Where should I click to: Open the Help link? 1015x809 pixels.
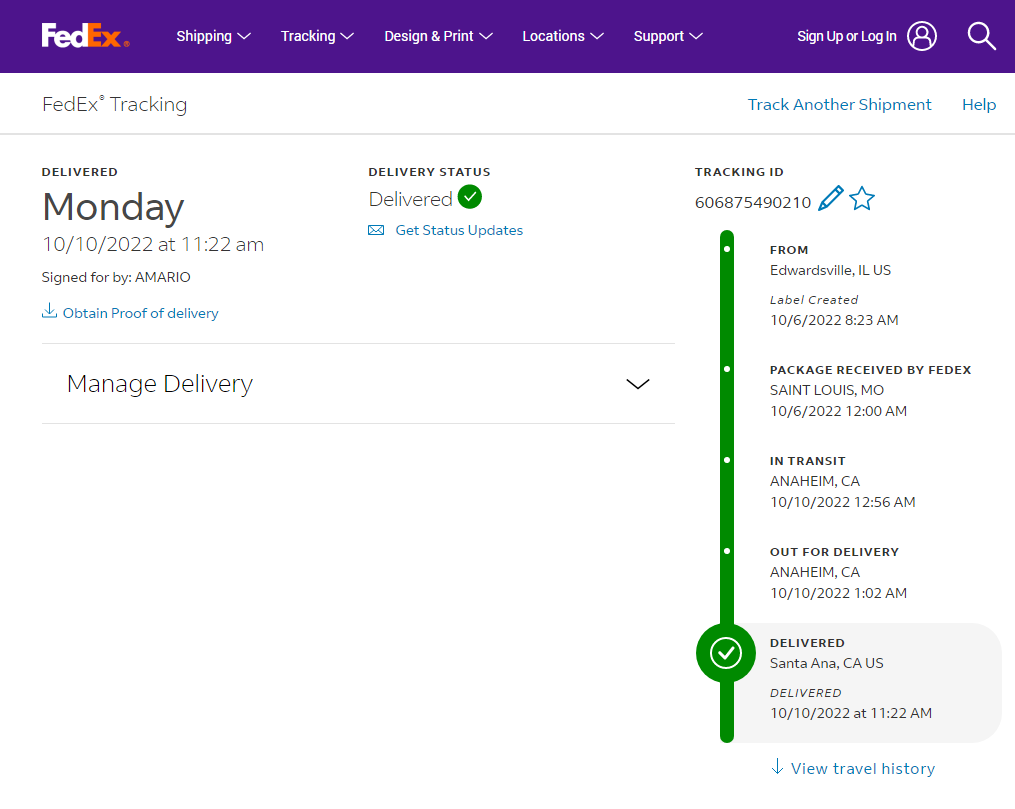coord(979,105)
